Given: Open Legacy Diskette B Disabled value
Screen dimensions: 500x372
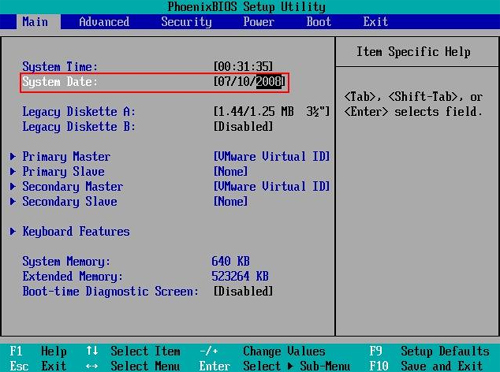Looking at the screenshot, I should click(x=243, y=126).
